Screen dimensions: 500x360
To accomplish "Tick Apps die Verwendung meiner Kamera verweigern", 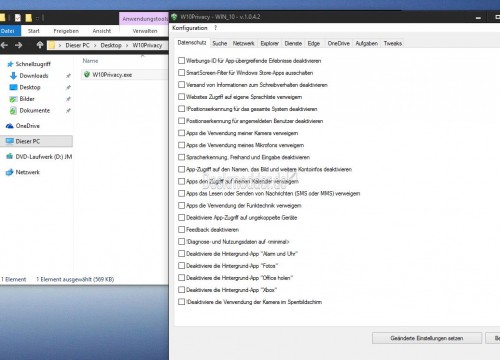I will pyautogui.click(x=181, y=133).
